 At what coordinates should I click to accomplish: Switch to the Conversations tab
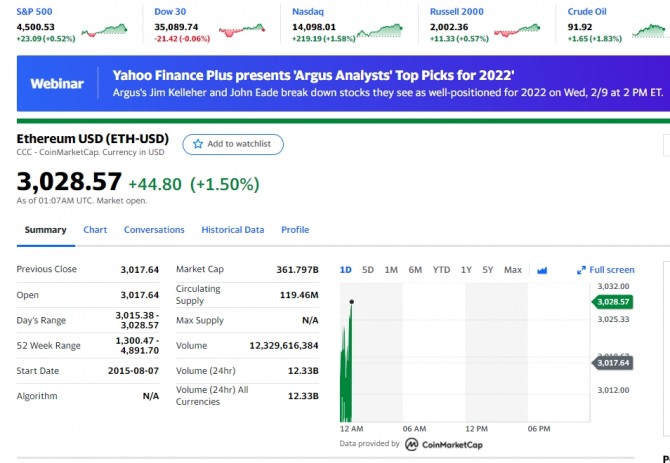pyautogui.click(x=154, y=230)
